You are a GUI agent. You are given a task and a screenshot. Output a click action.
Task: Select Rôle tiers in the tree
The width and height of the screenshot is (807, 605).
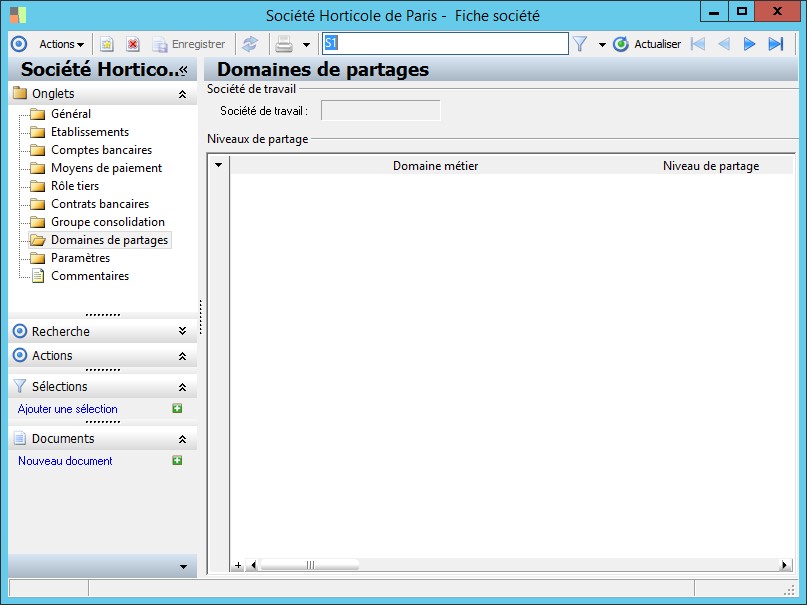pos(75,186)
